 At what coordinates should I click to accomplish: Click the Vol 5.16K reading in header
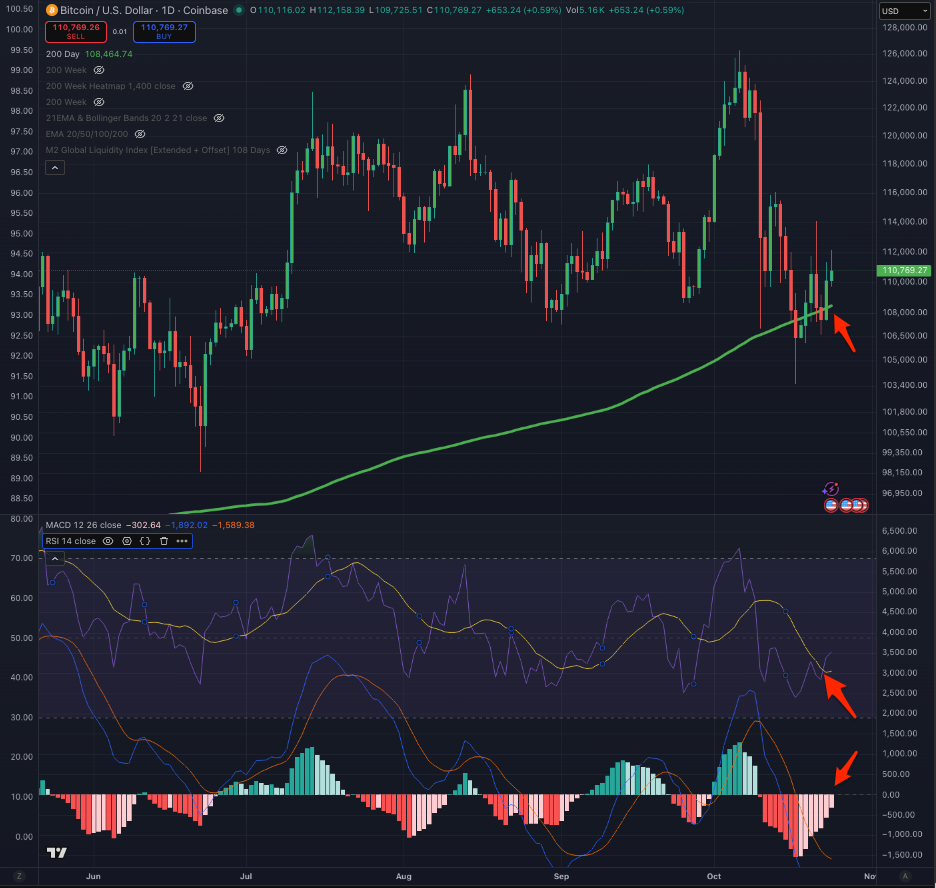click(x=584, y=10)
